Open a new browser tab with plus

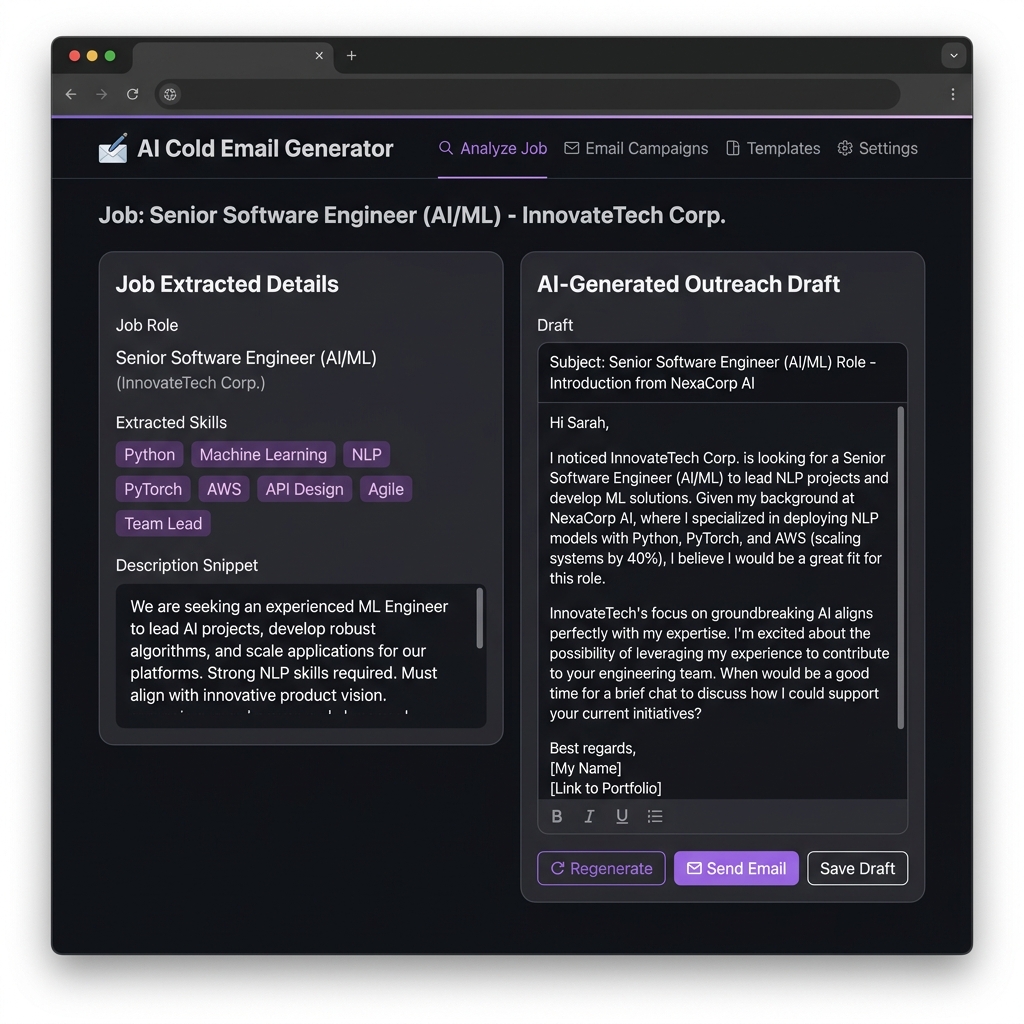click(351, 56)
